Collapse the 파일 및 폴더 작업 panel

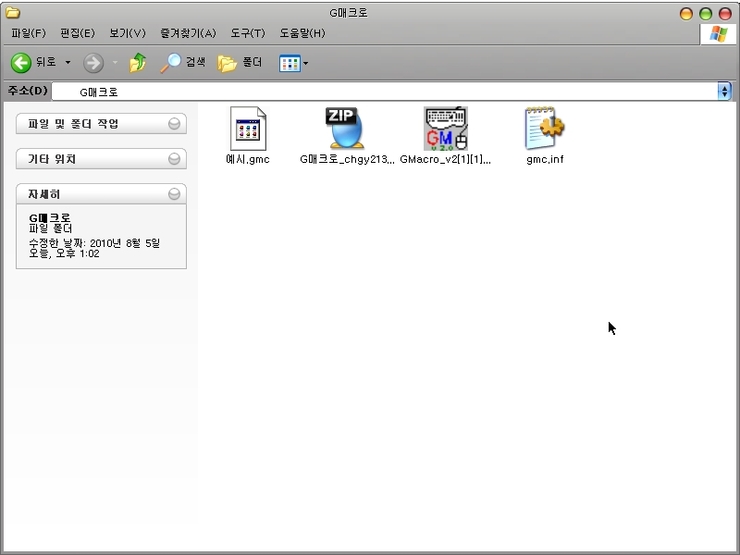click(x=174, y=124)
